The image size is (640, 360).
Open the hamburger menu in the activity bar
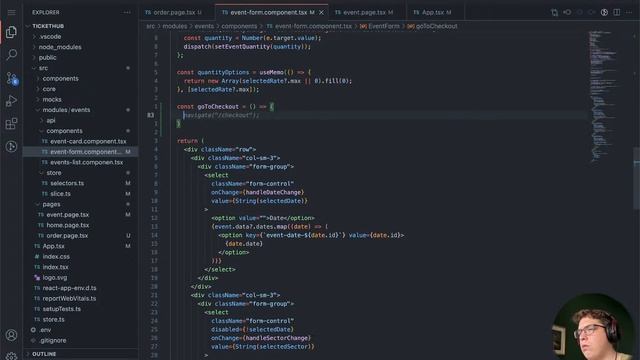tap(11, 12)
